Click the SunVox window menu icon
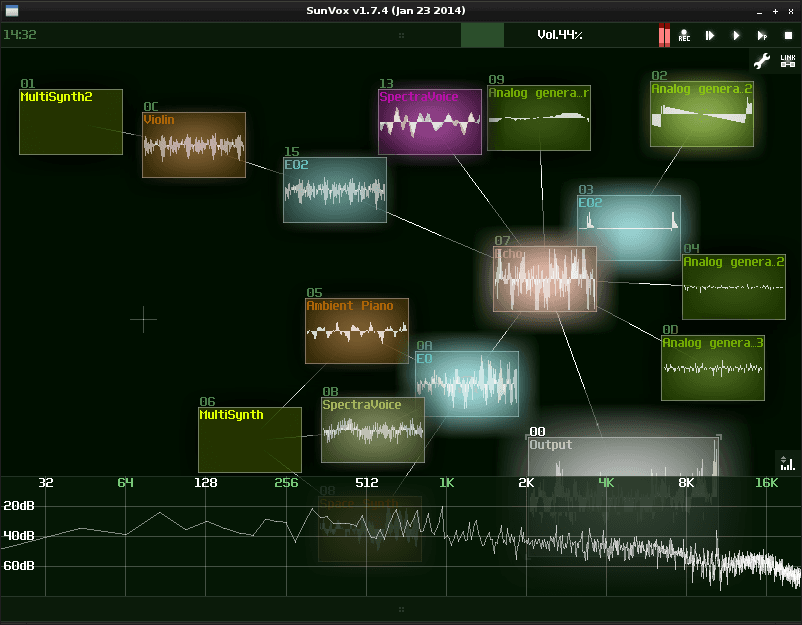Viewport: 802px width, 625px height. [x=12, y=10]
